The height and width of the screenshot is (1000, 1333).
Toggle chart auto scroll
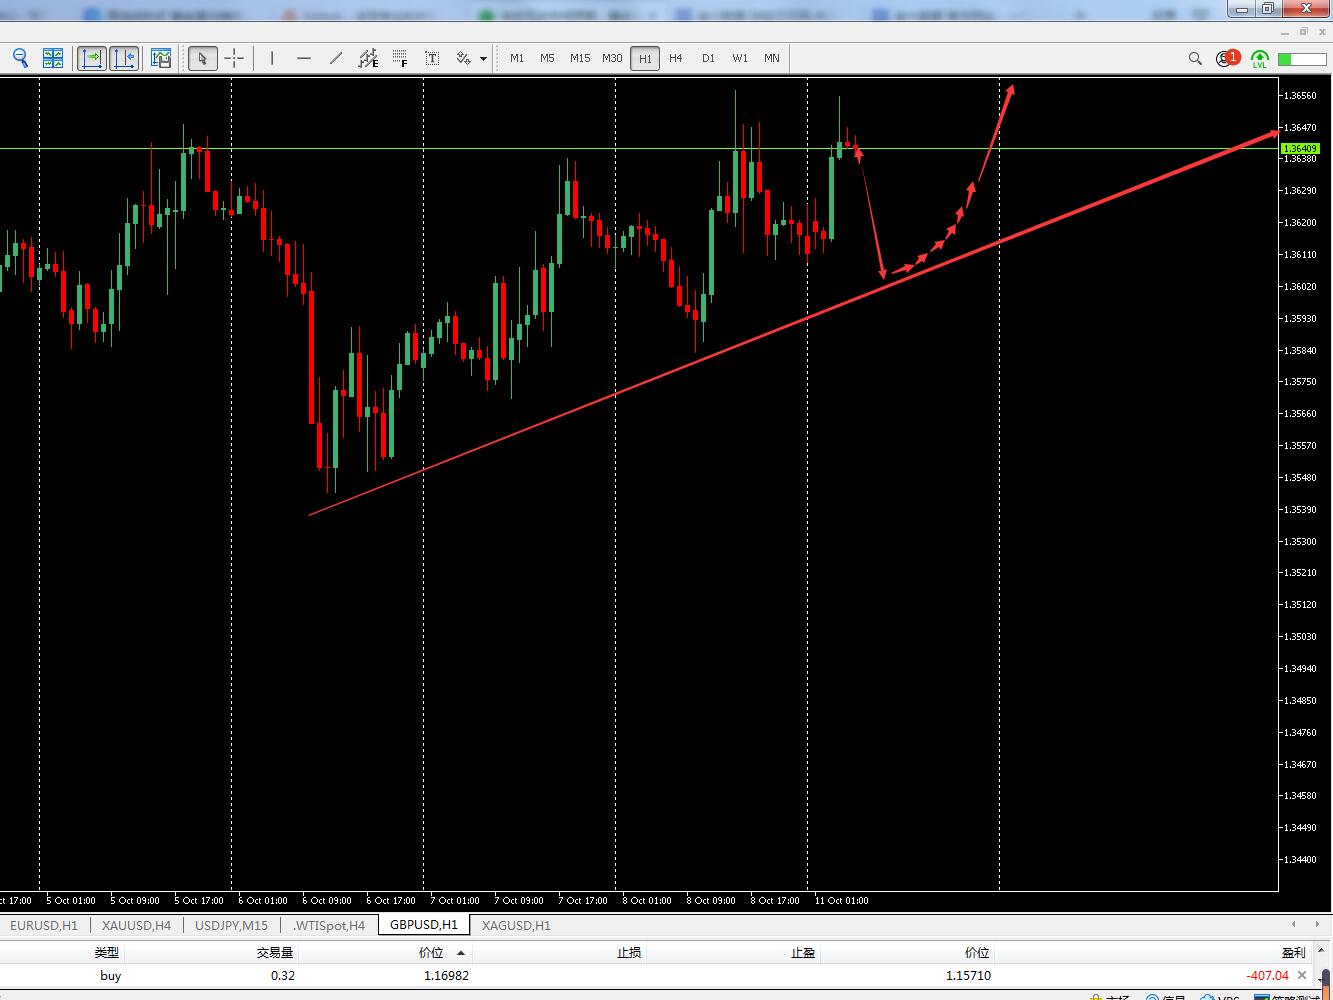92,58
